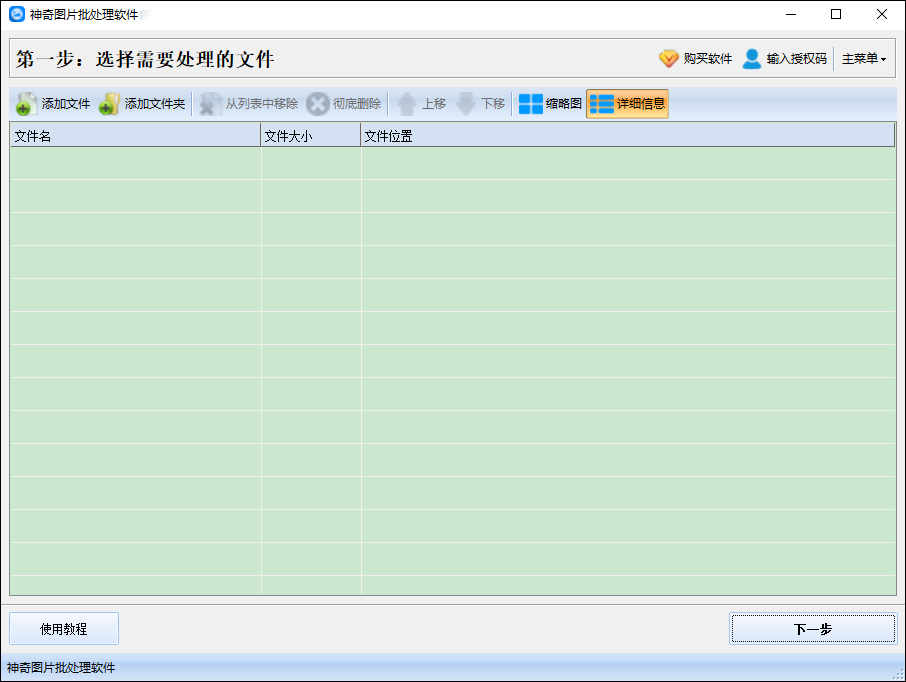Click the 添加文件夹 add folder icon
Viewport: 906px width, 682px height.
click(107, 103)
